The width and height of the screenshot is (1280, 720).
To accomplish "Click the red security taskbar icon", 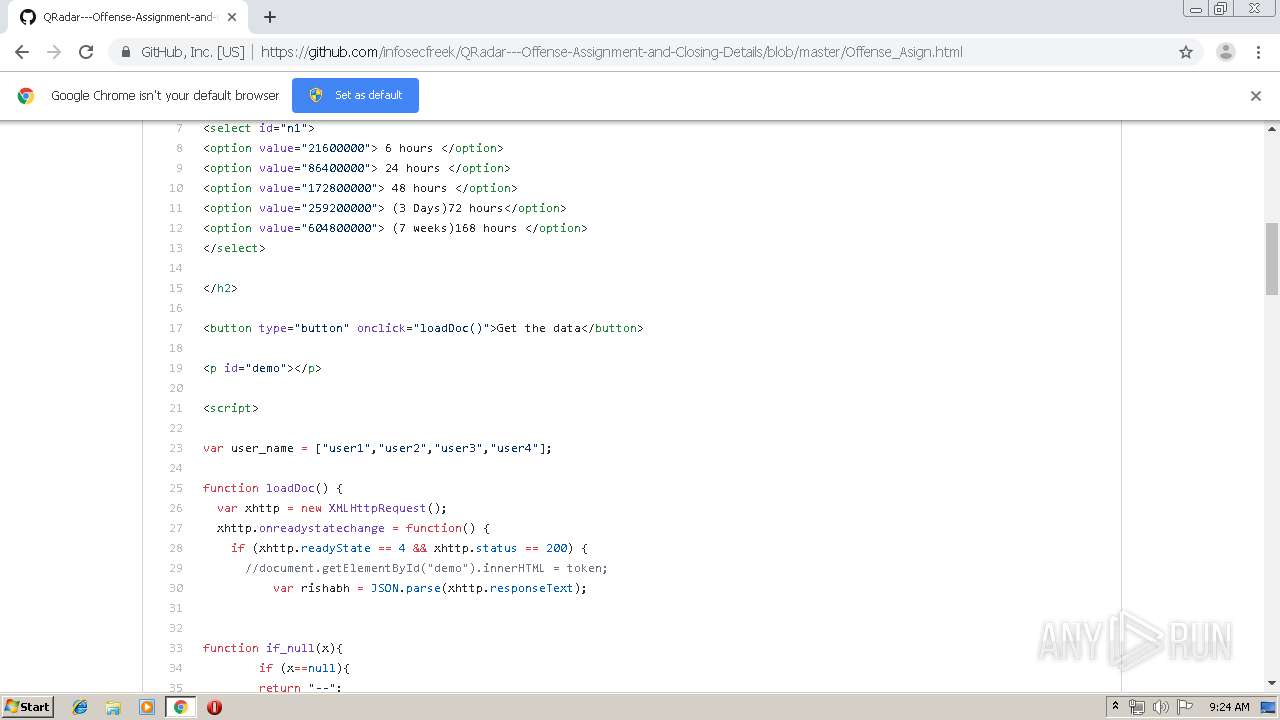I will click(x=214, y=707).
